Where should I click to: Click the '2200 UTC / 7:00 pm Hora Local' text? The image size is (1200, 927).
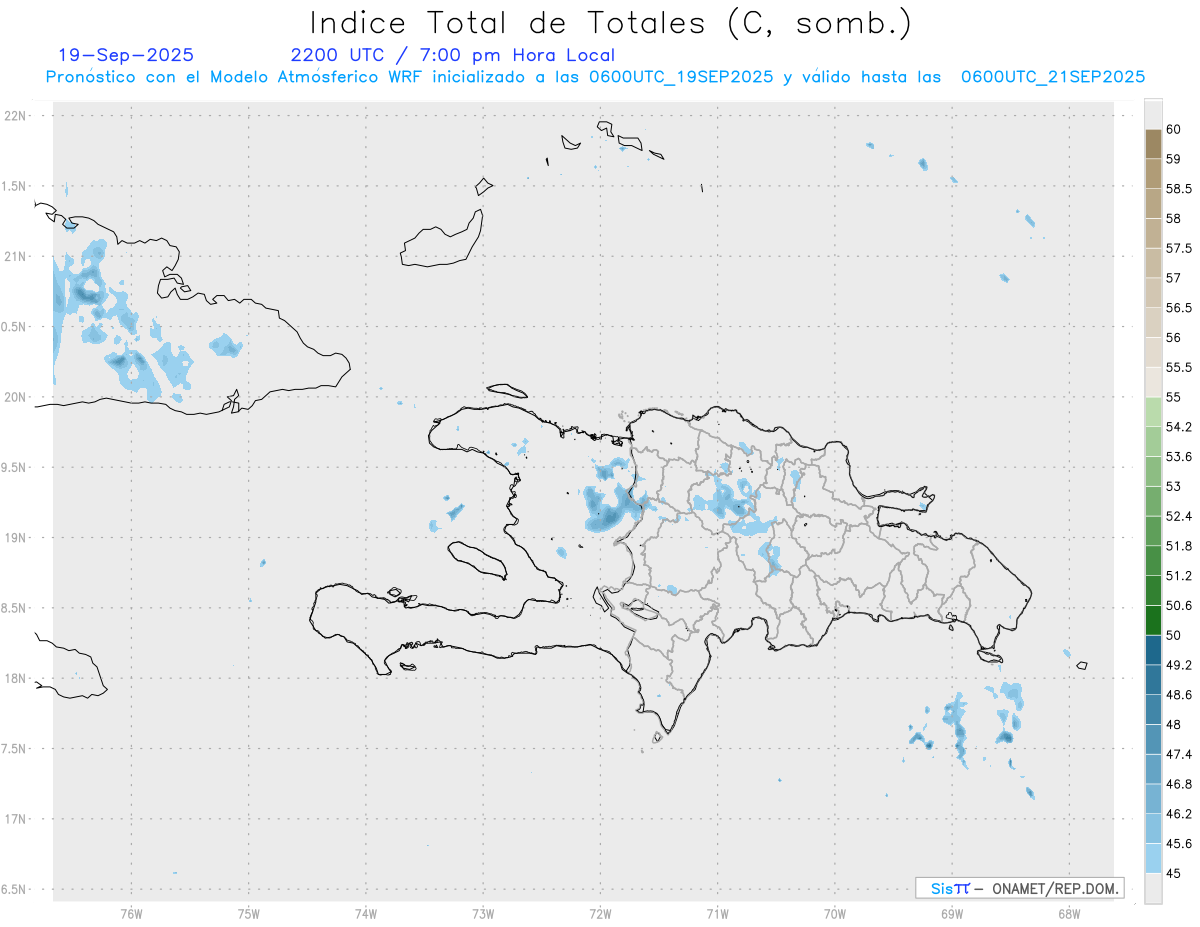point(453,56)
